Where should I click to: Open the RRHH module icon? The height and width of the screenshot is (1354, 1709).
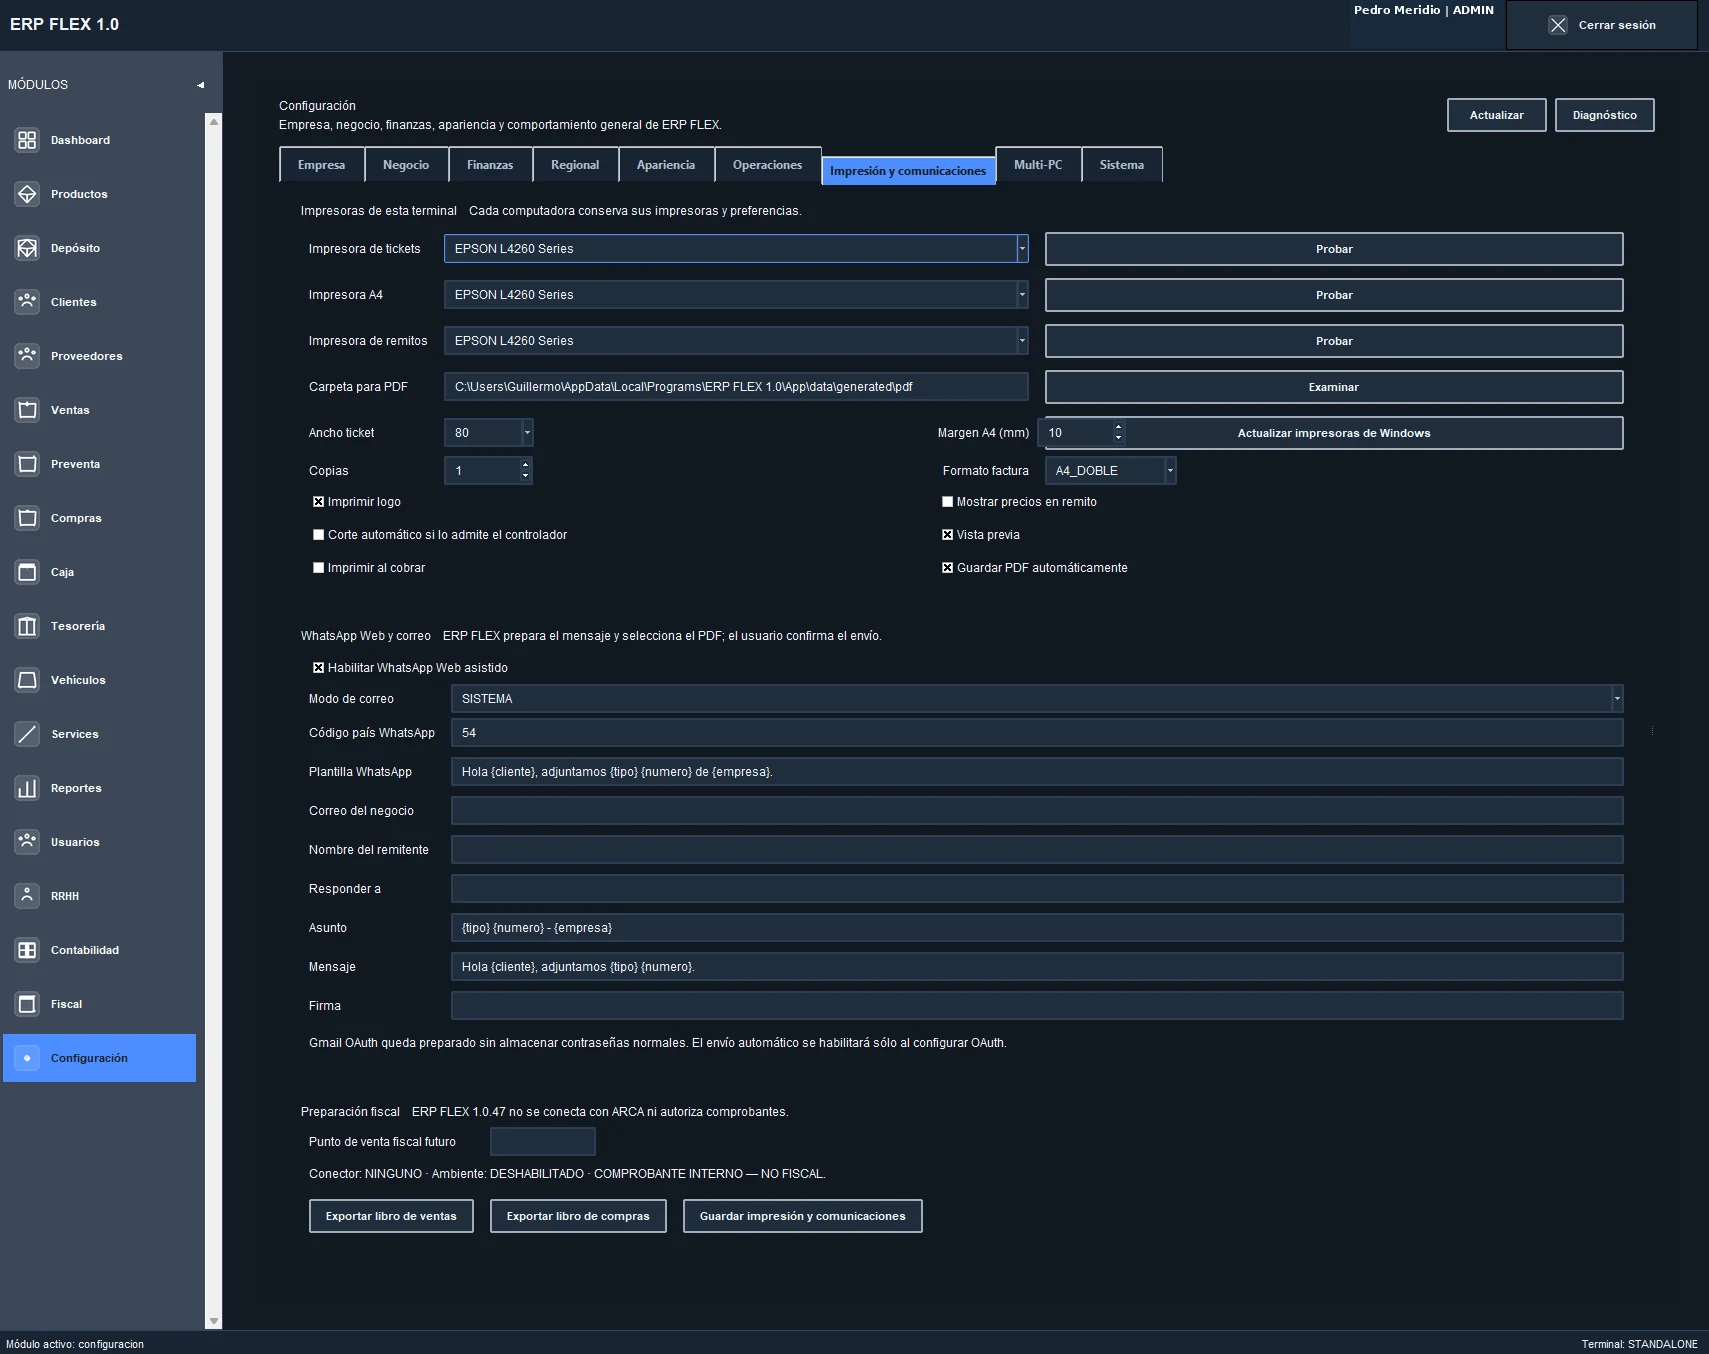27,896
